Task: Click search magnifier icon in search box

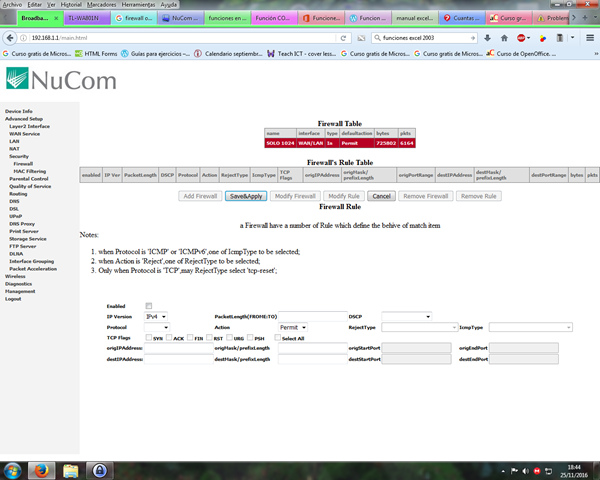Action: pos(377,38)
